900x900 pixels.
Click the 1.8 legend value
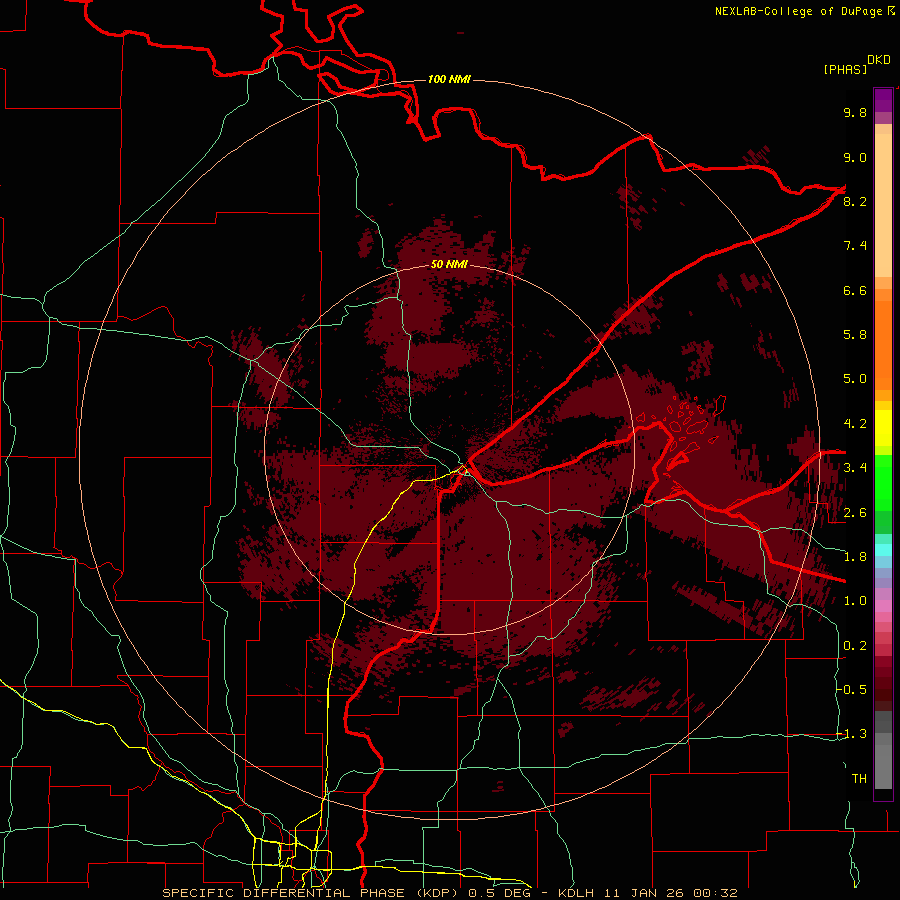click(855, 557)
